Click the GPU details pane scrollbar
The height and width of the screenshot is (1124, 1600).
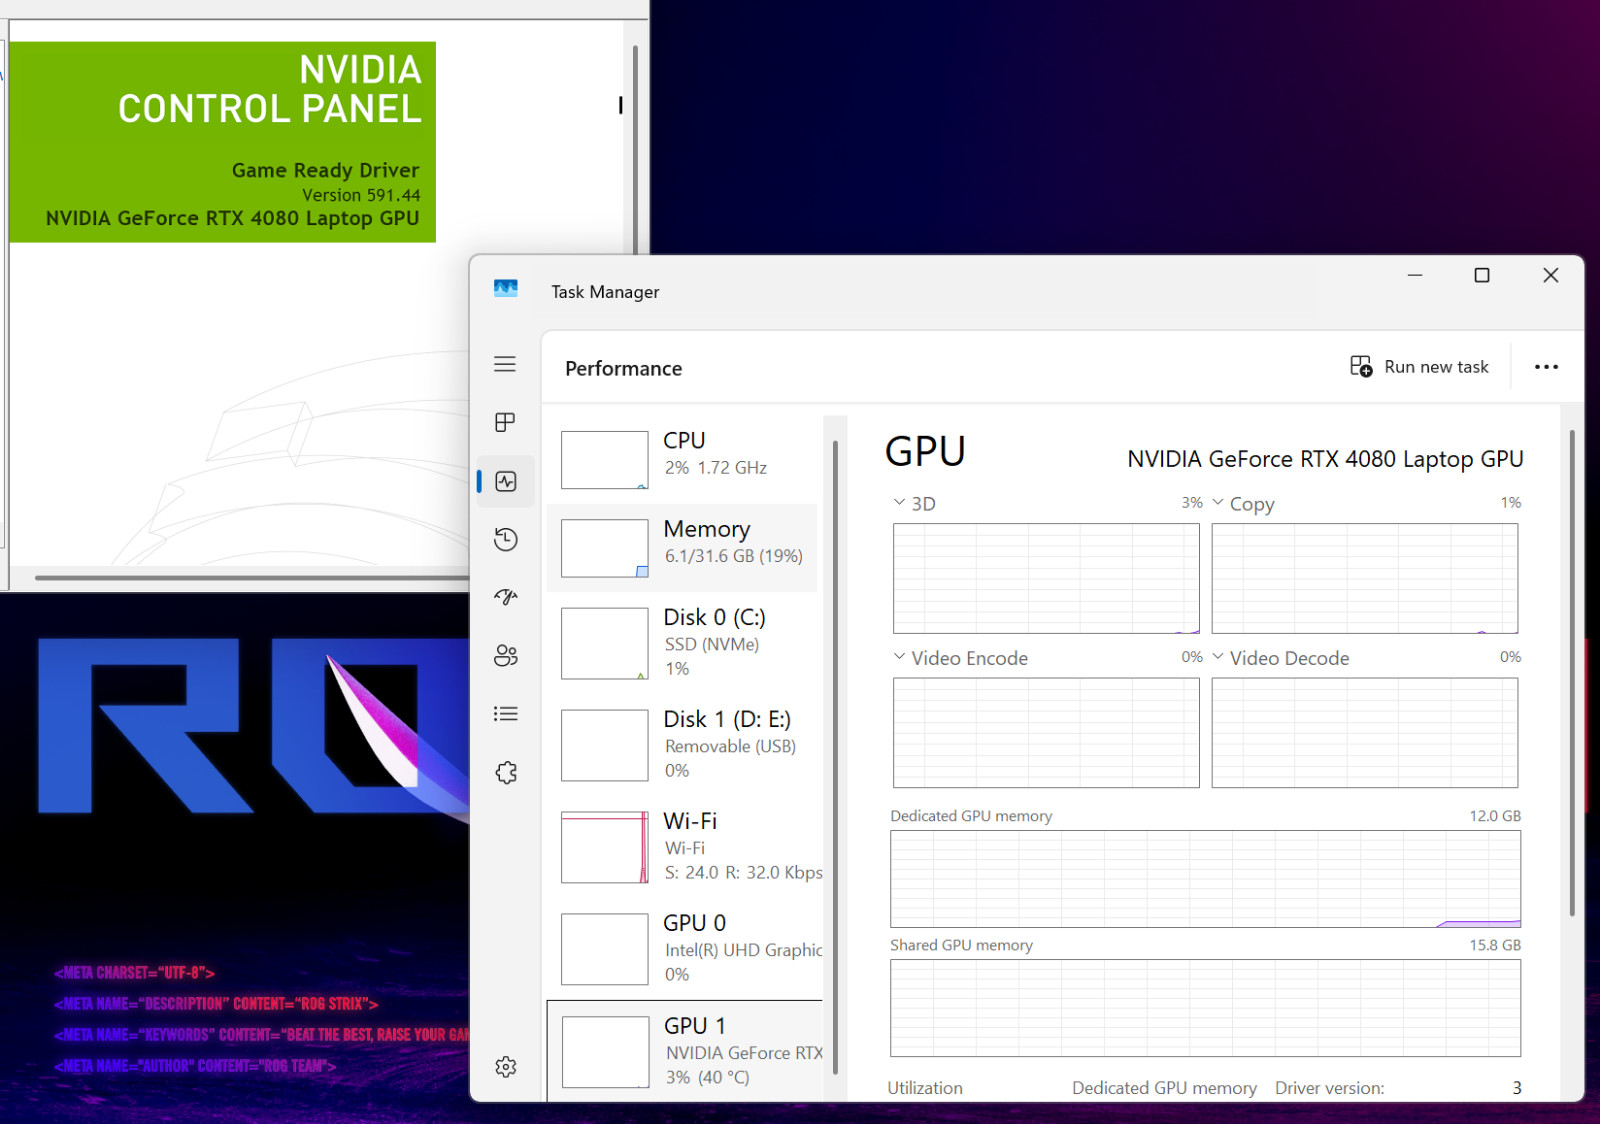pos(1572,672)
